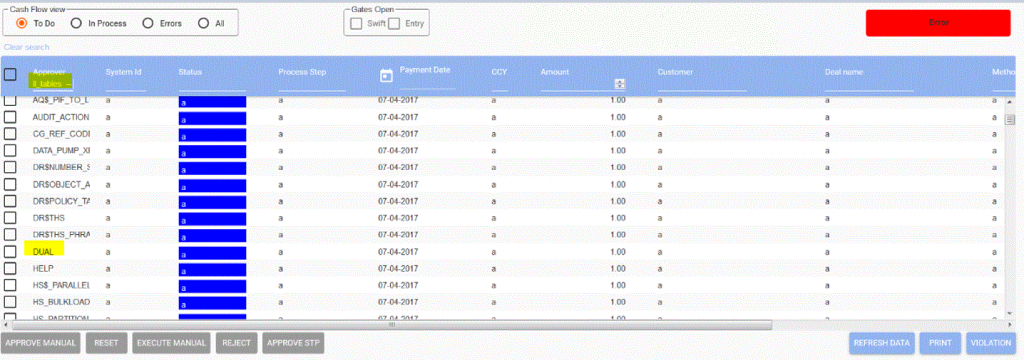This screenshot has height=360, width=1024.
Task: Open the VIOLATION button
Action: point(991,342)
